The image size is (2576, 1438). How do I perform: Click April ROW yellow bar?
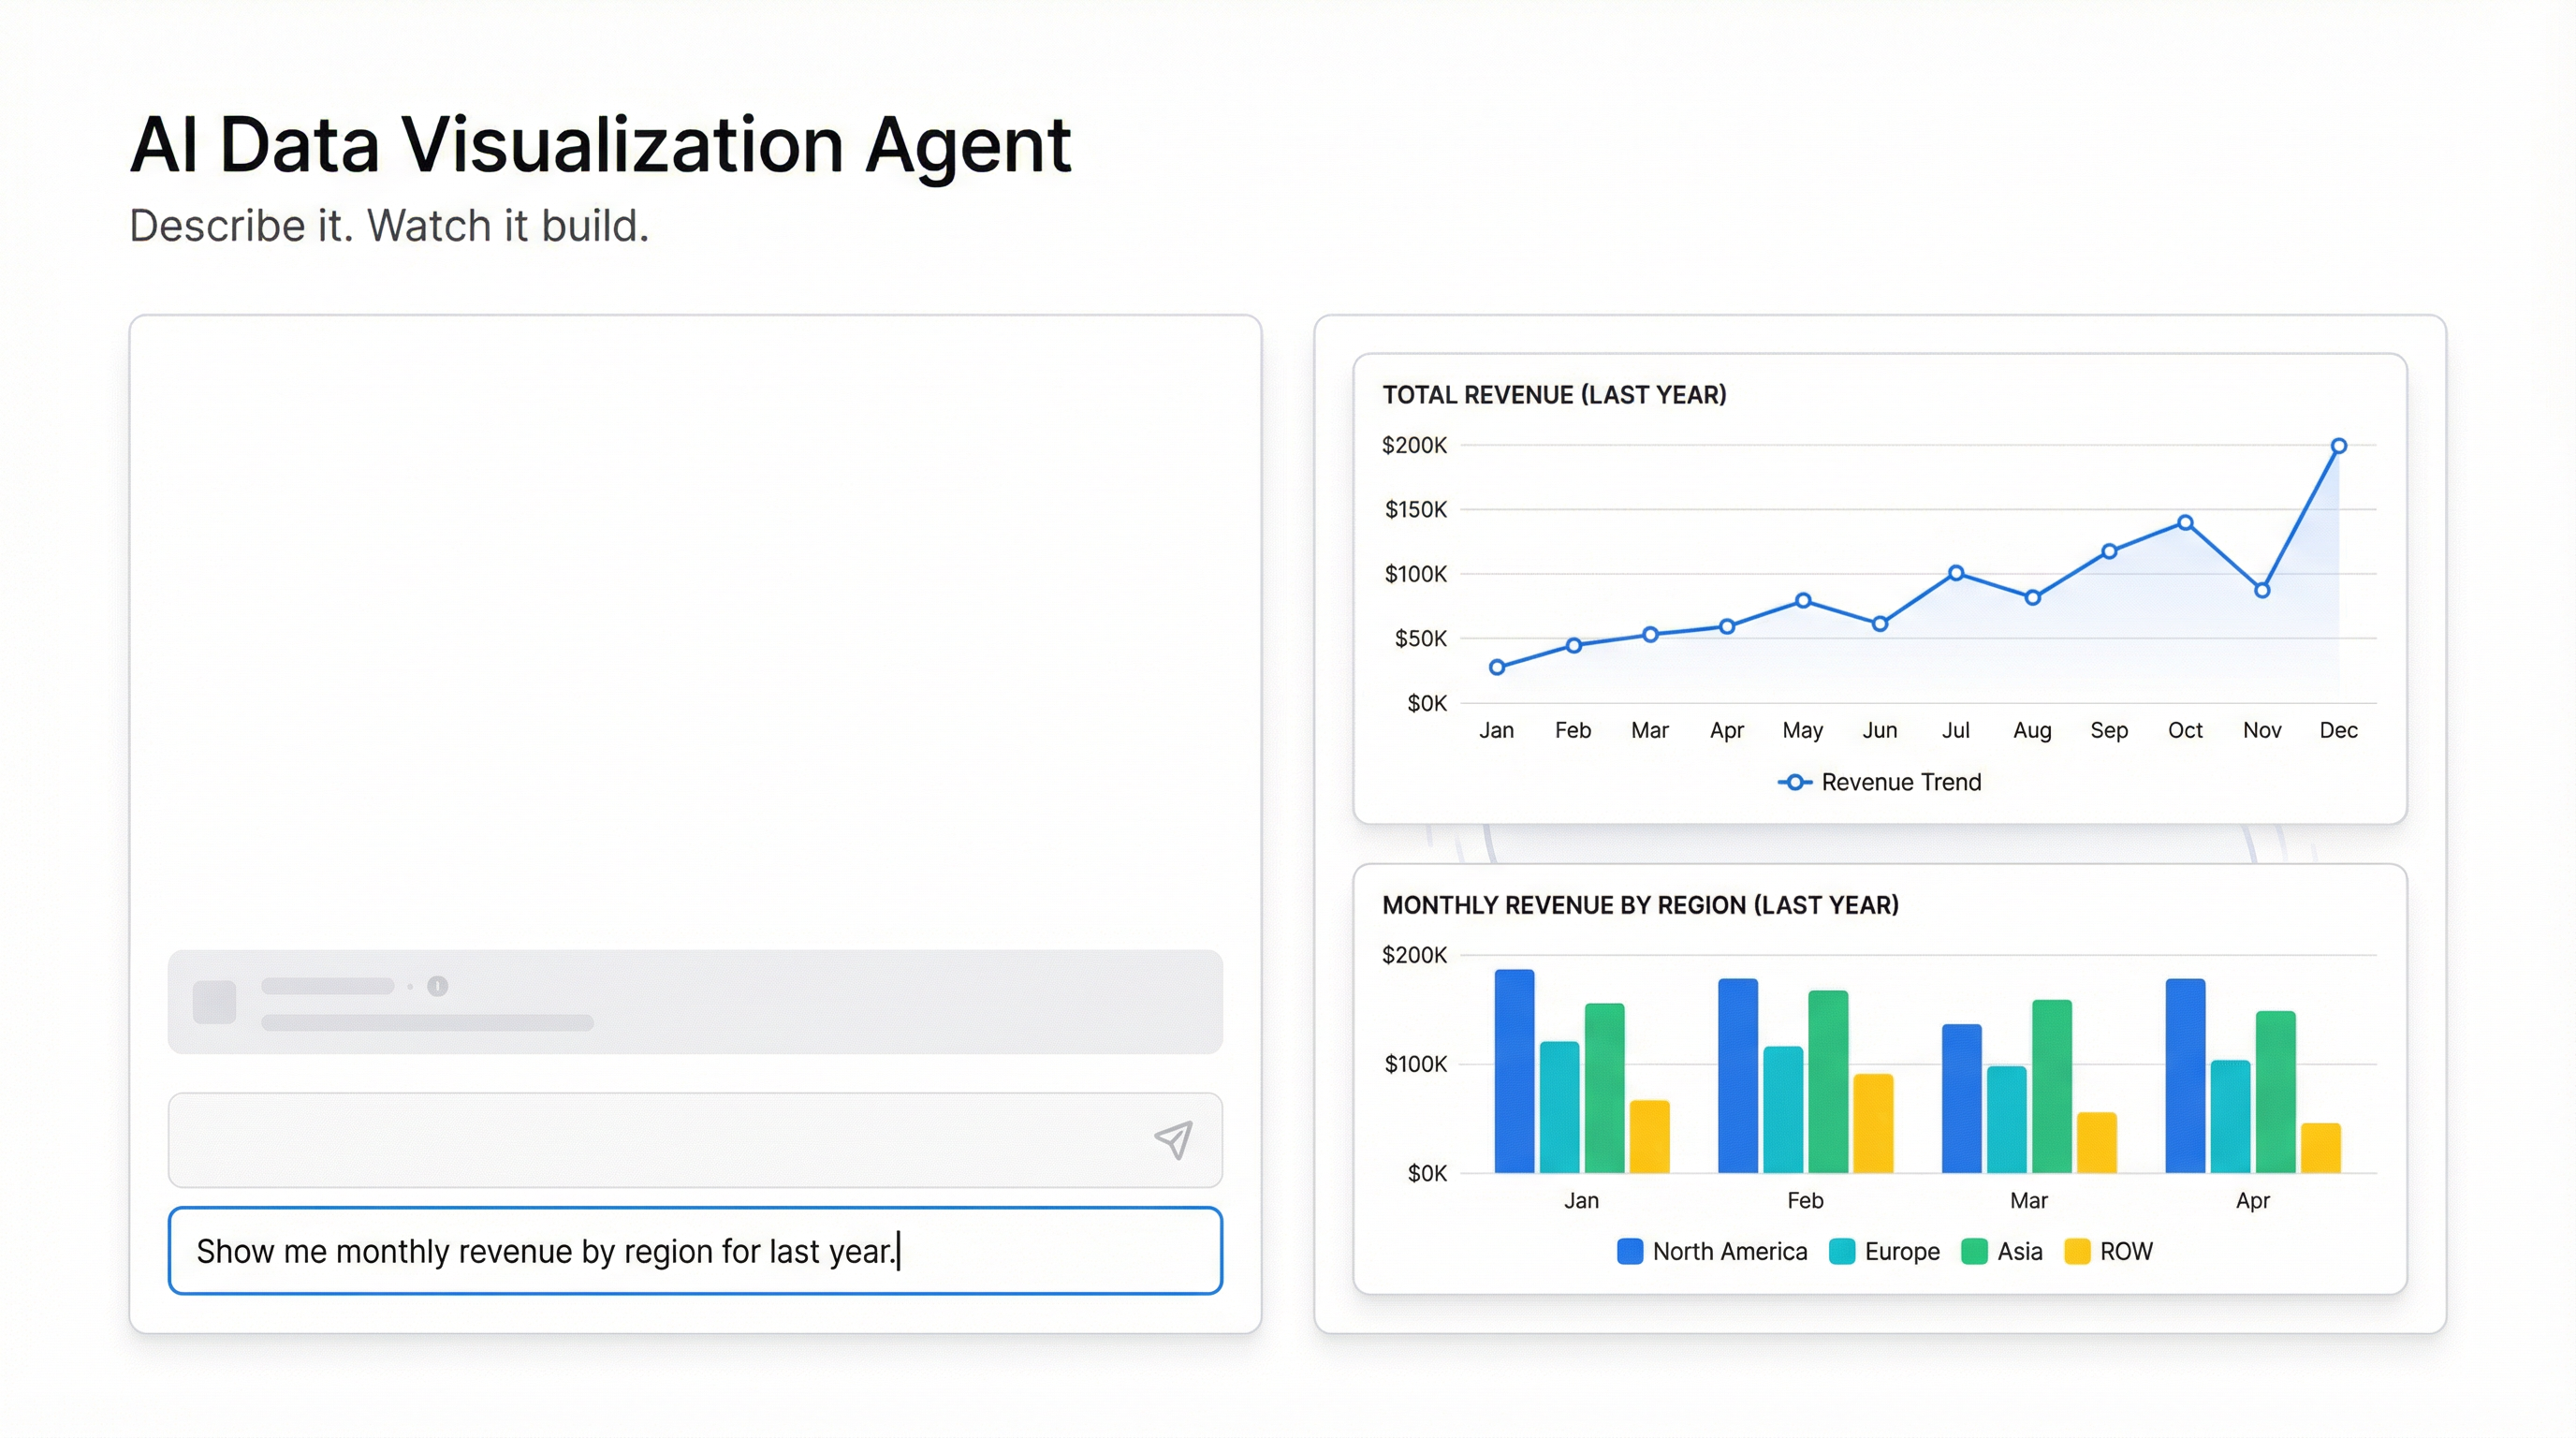pos(2321,1148)
